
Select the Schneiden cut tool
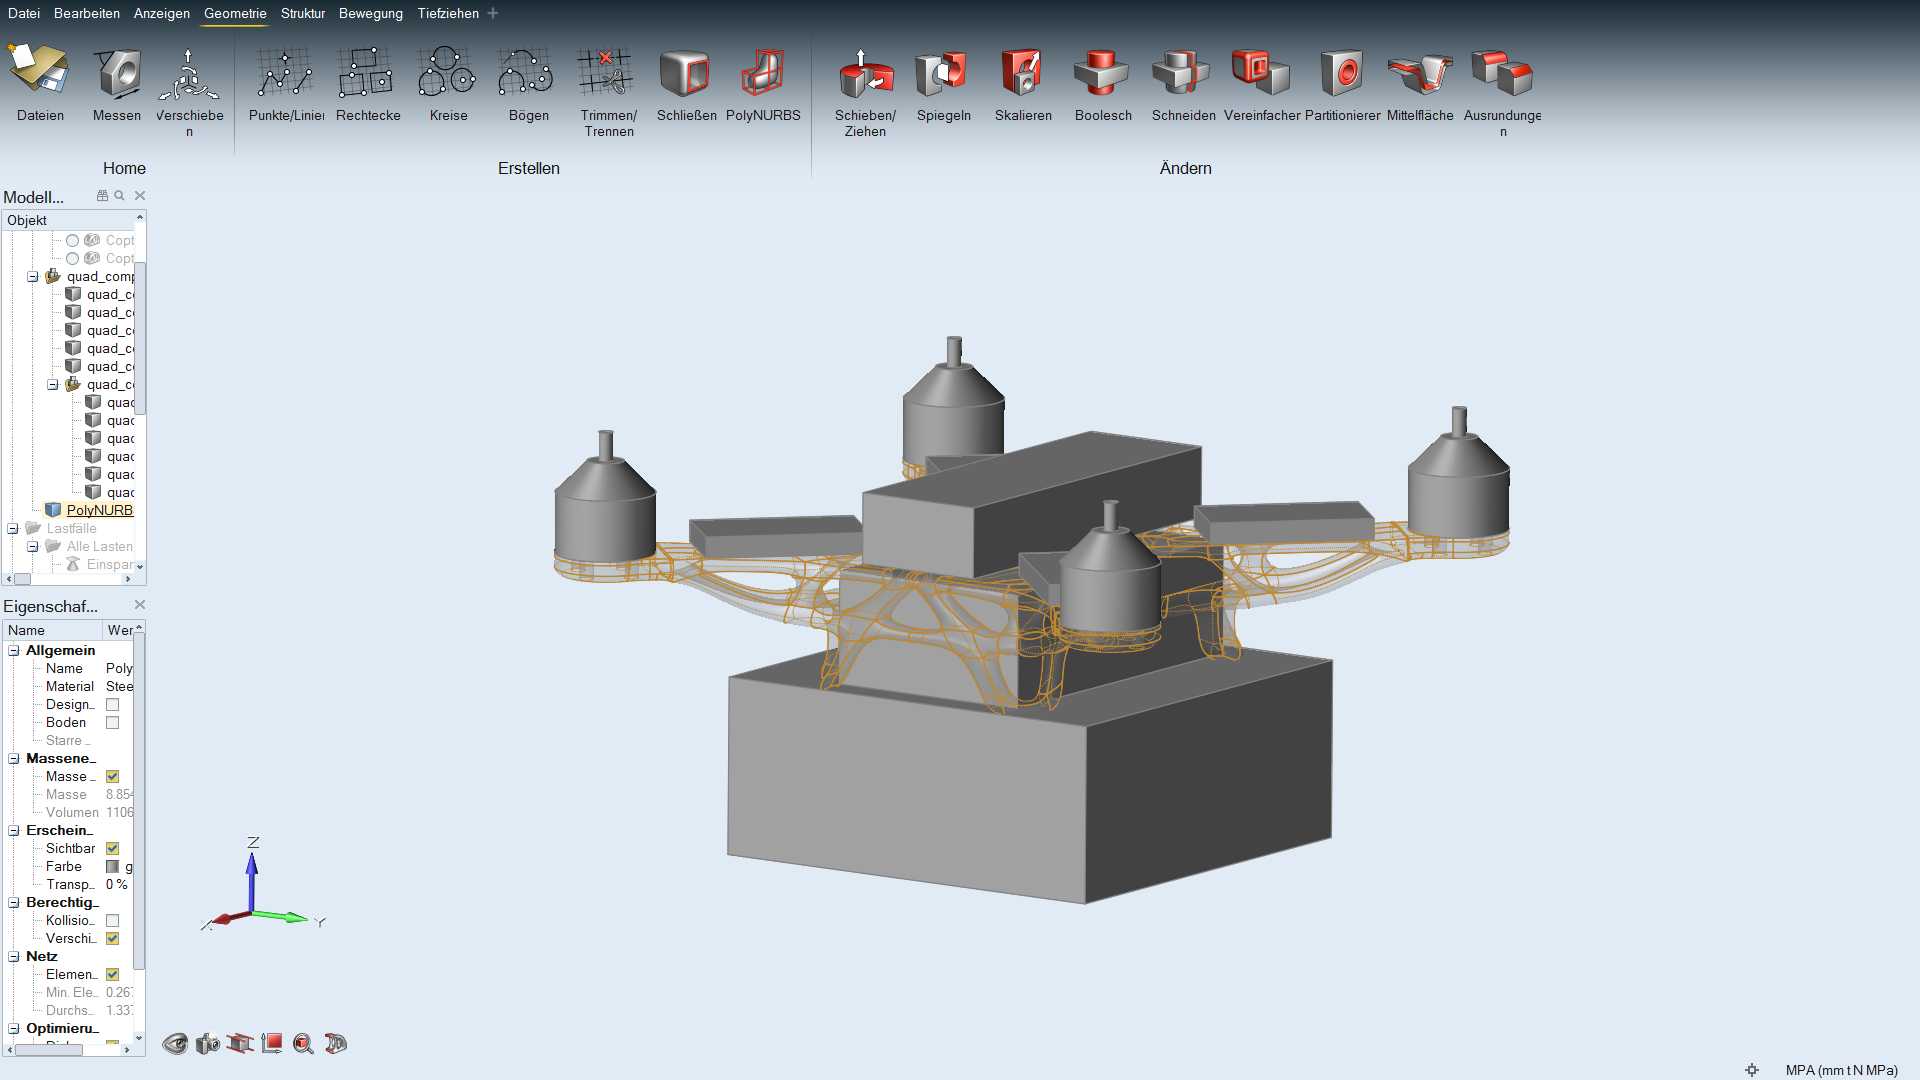1181,73
